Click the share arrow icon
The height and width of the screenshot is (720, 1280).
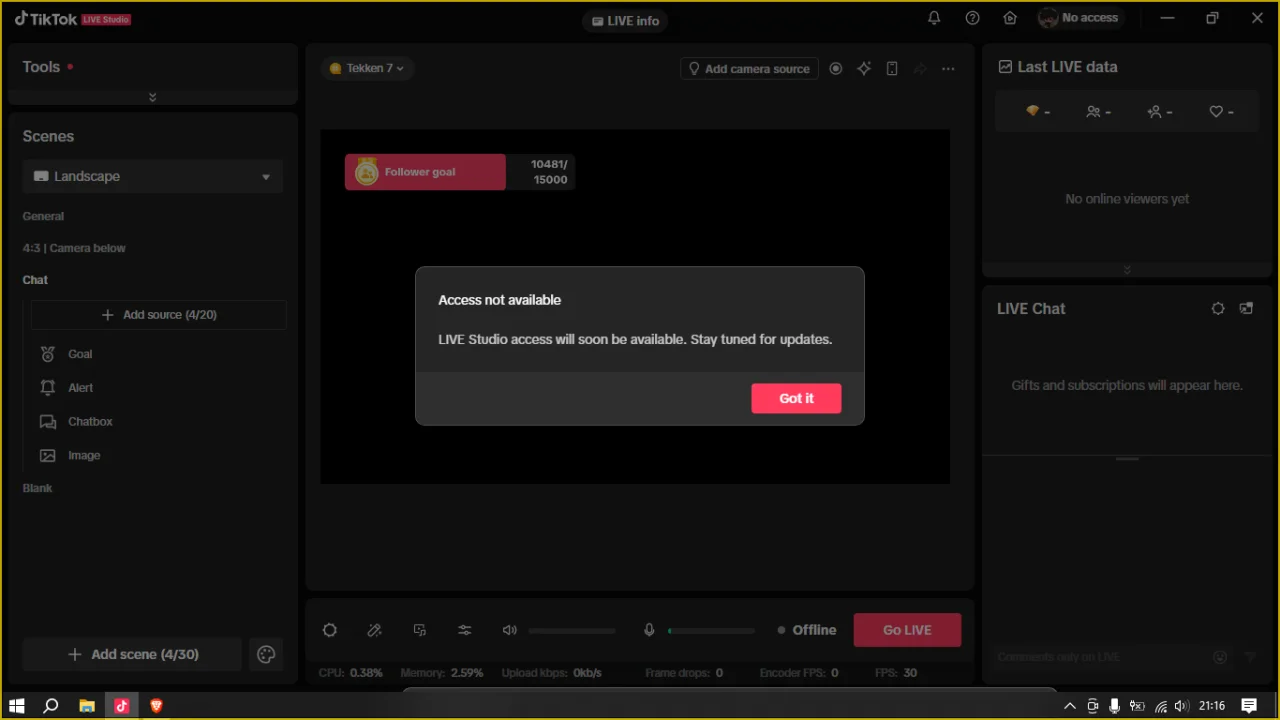coord(920,69)
